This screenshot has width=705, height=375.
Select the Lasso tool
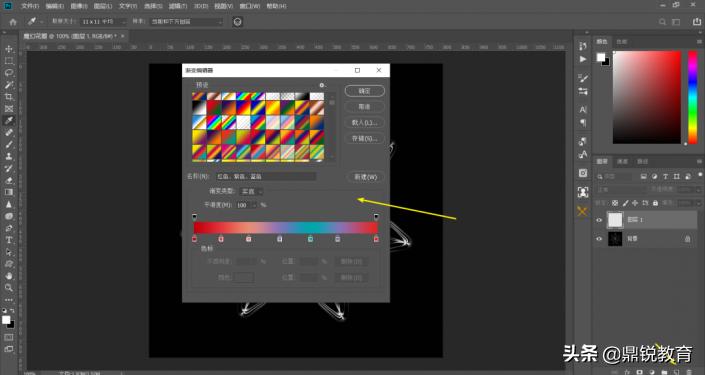tap(9, 73)
